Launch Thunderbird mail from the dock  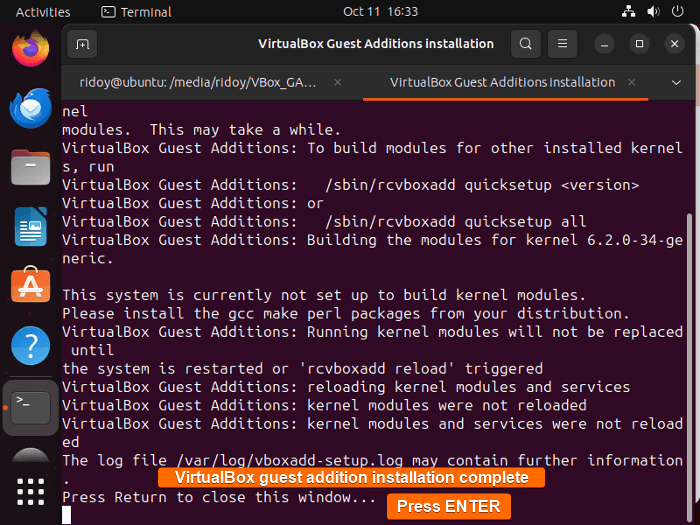tap(30, 108)
